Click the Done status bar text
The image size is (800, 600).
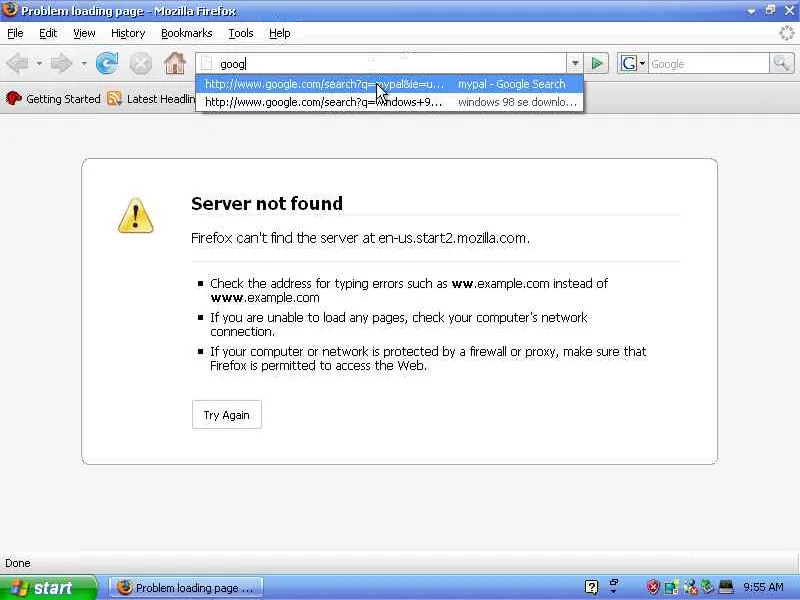[18, 563]
